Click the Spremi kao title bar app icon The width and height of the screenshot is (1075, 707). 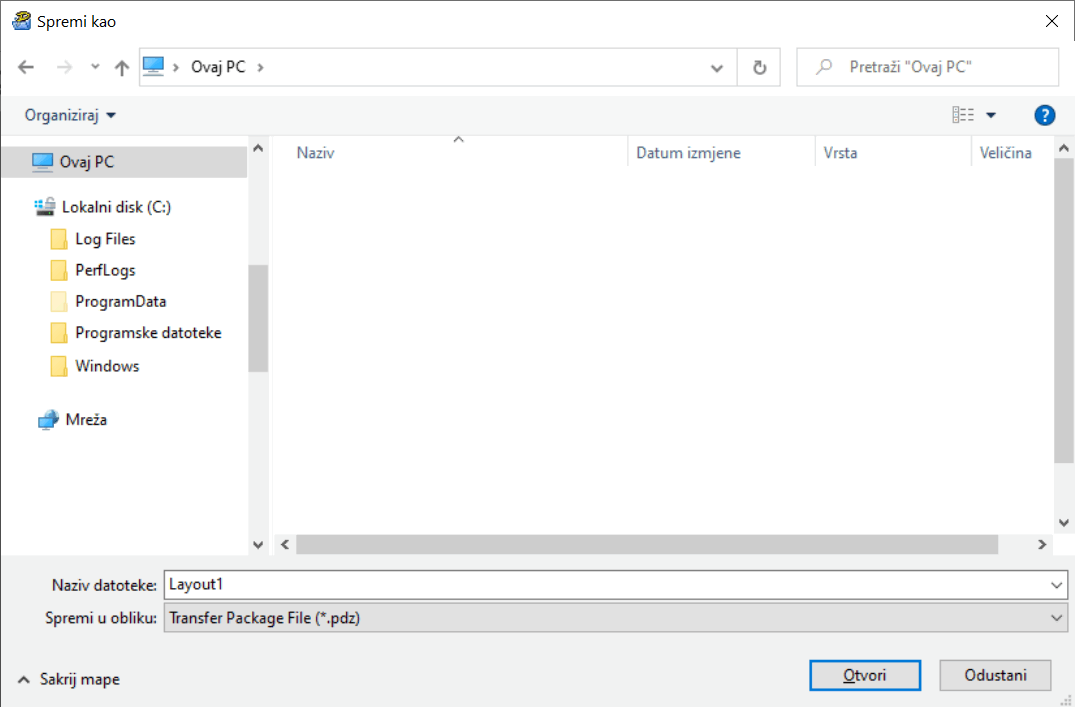[22, 21]
